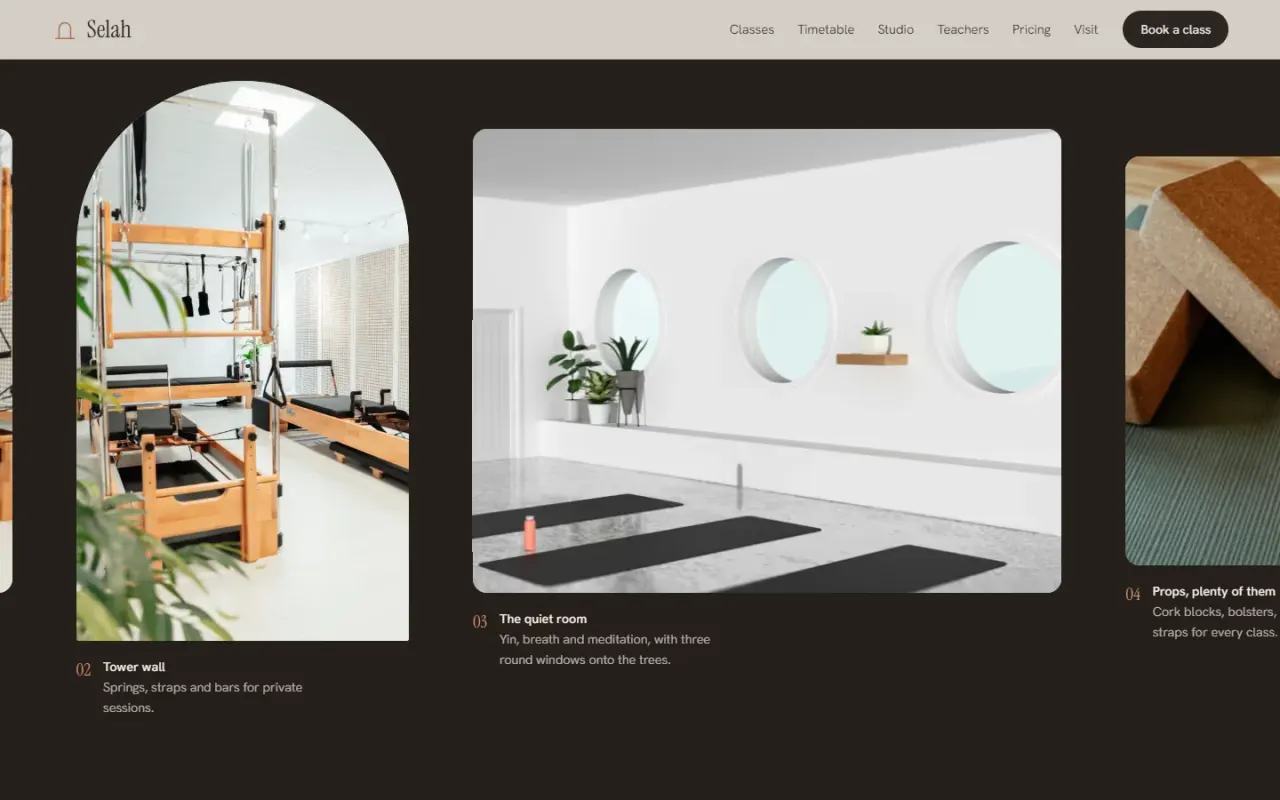The width and height of the screenshot is (1280, 800).
Task: Click the '03' slide number
Action: [480, 621]
